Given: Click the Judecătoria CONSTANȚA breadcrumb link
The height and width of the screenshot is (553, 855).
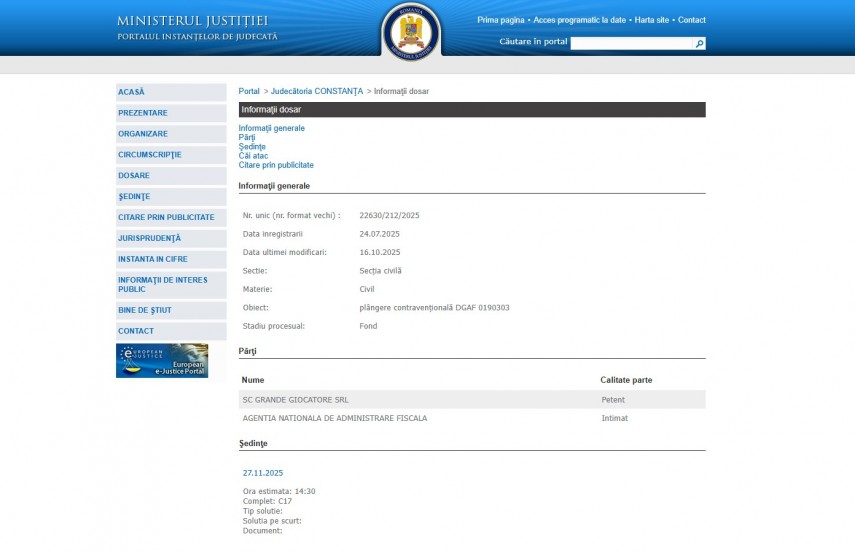Looking at the screenshot, I should [317, 91].
